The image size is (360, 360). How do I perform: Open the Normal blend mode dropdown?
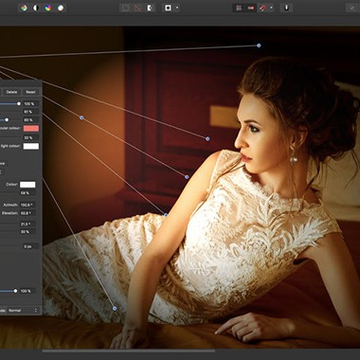click(x=23, y=310)
